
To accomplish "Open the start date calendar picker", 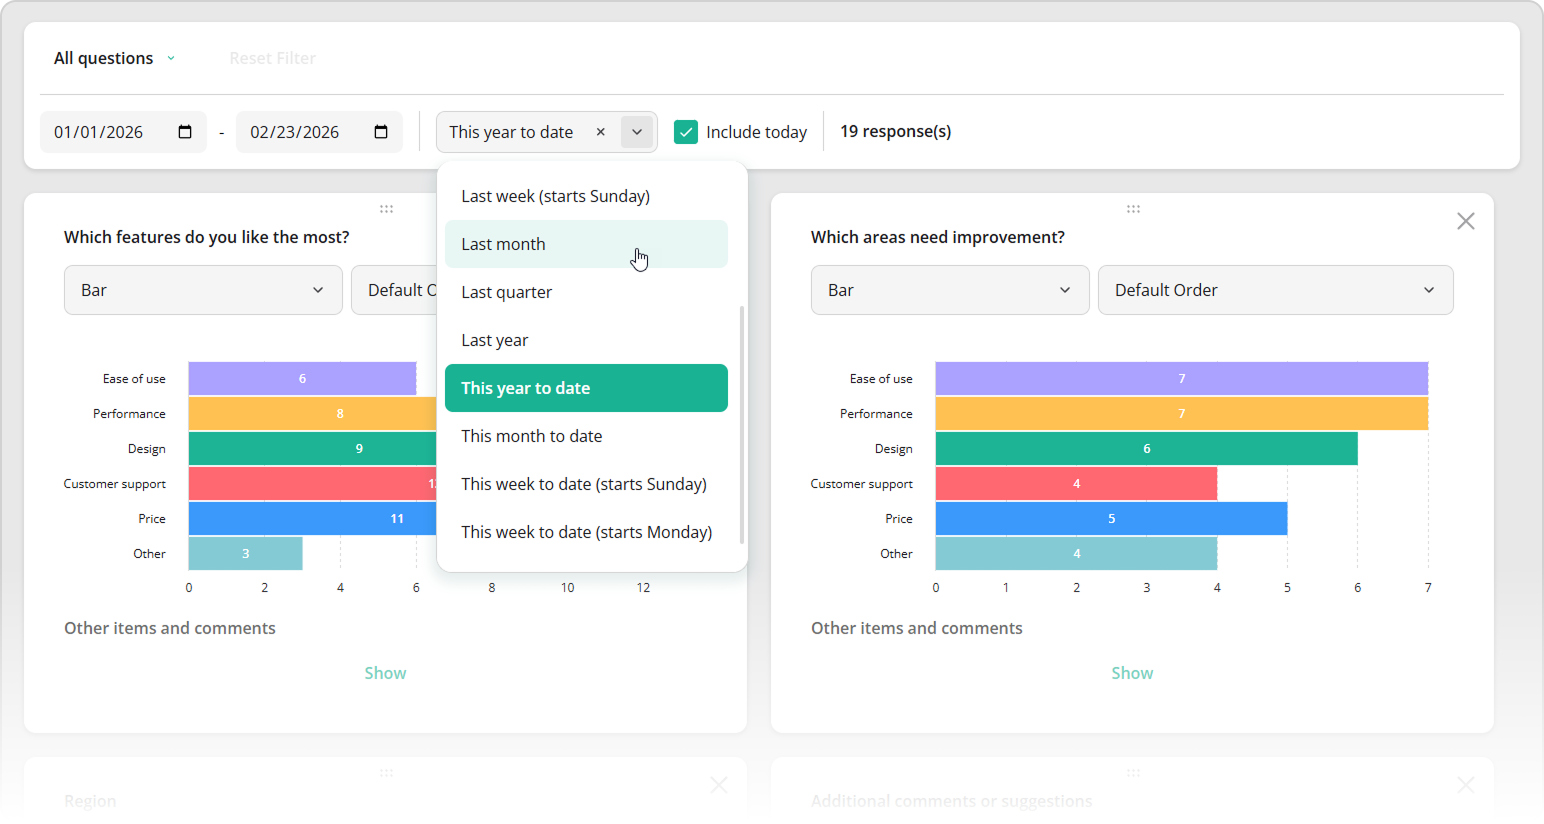I will click(185, 131).
